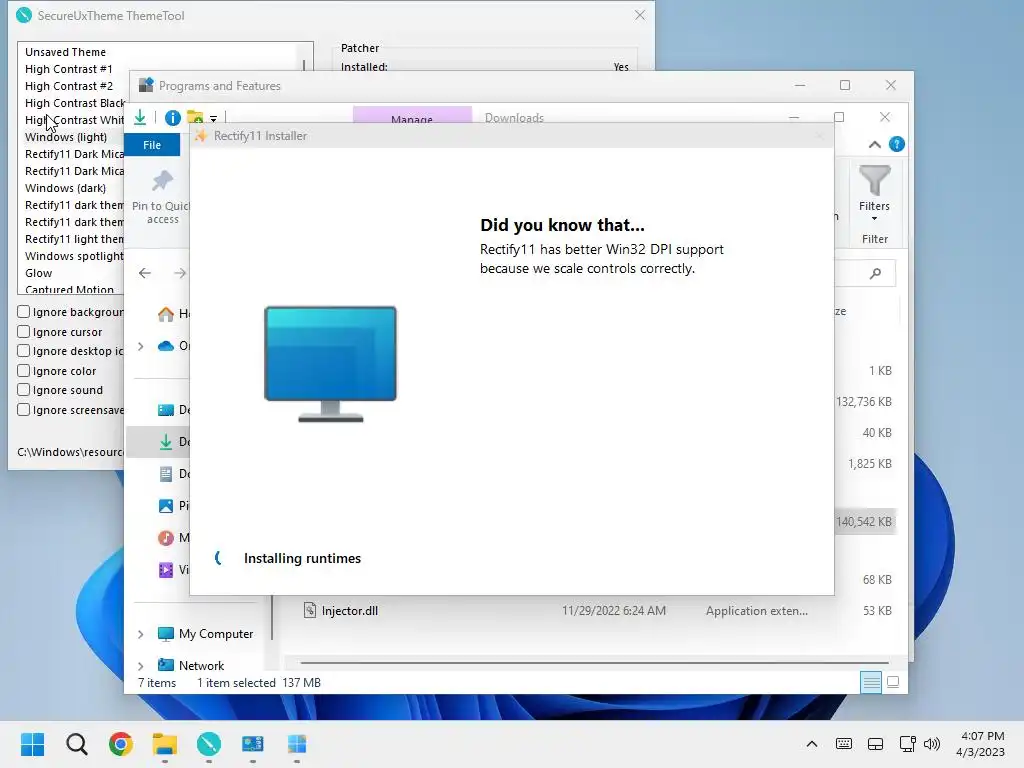Expand My Computer tree node
Viewport: 1024px width, 768px height.
click(140, 634)
